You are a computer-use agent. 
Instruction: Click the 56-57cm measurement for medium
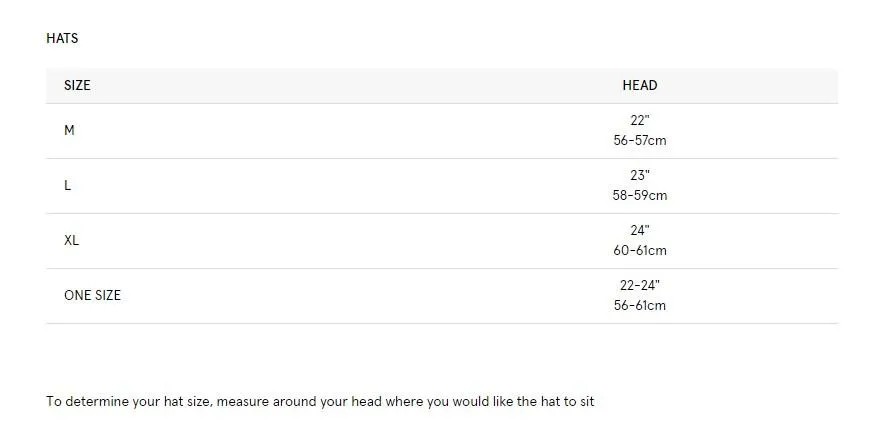(639, 140)
